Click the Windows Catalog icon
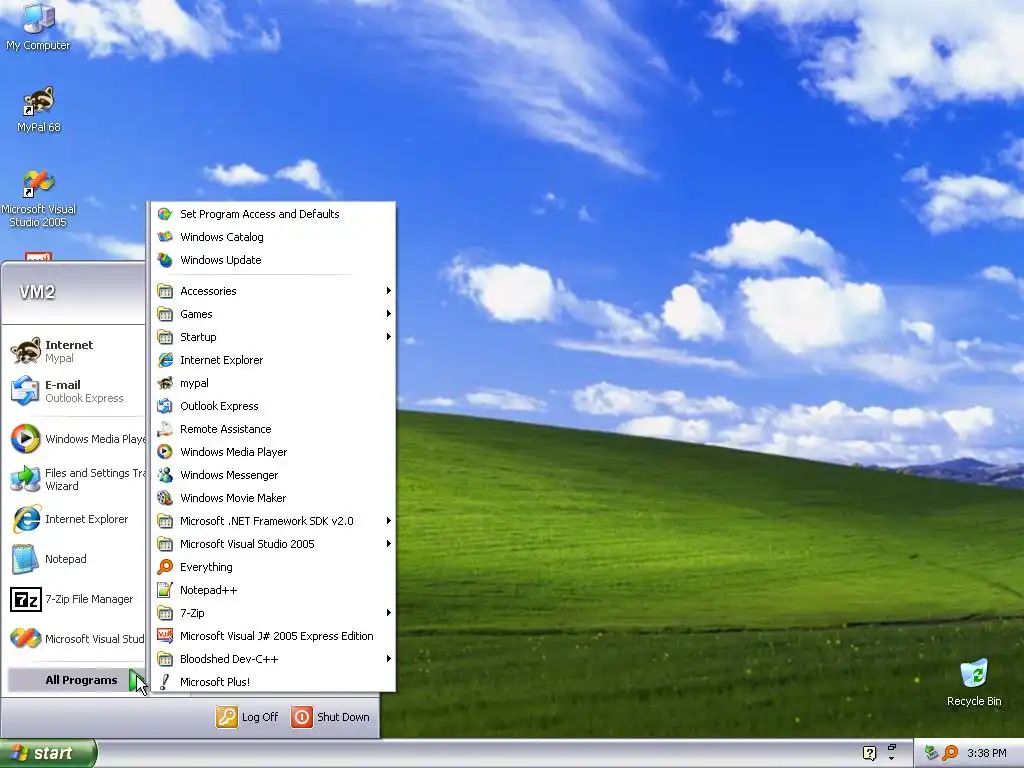 click(x=165, y=237)
